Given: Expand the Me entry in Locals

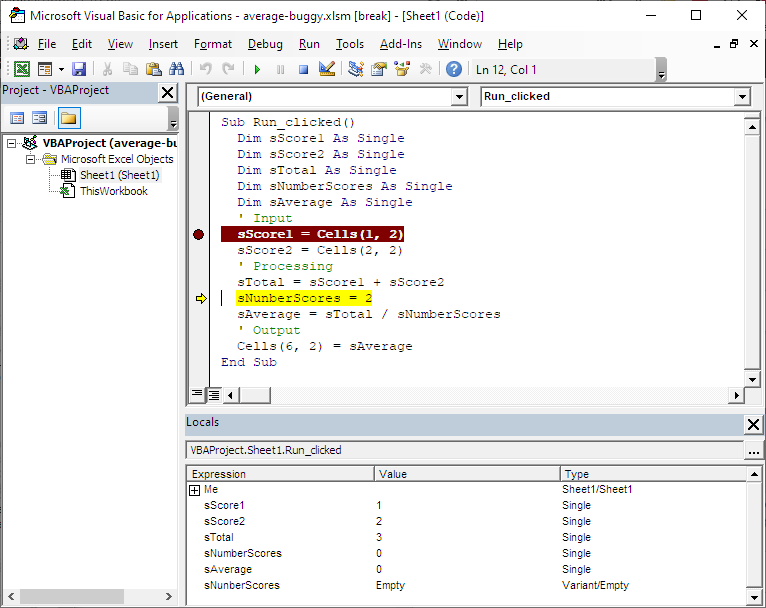Looking at the screenshot, I should 194,490.
